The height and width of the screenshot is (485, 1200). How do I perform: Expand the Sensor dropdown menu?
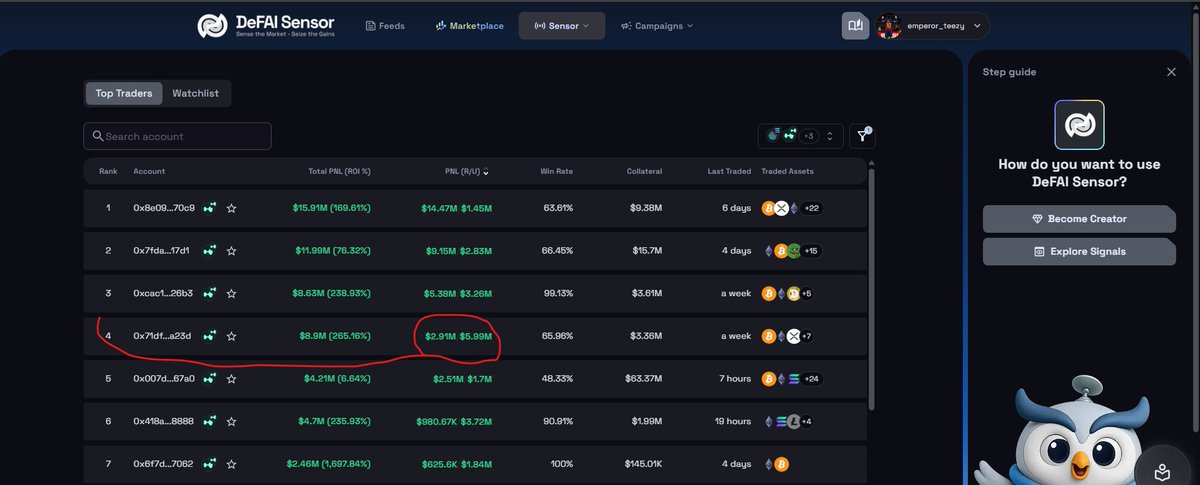(562, 25)
